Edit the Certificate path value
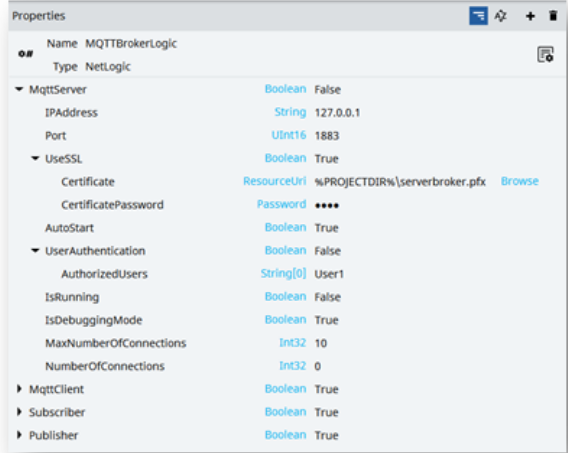 [400, 182]
